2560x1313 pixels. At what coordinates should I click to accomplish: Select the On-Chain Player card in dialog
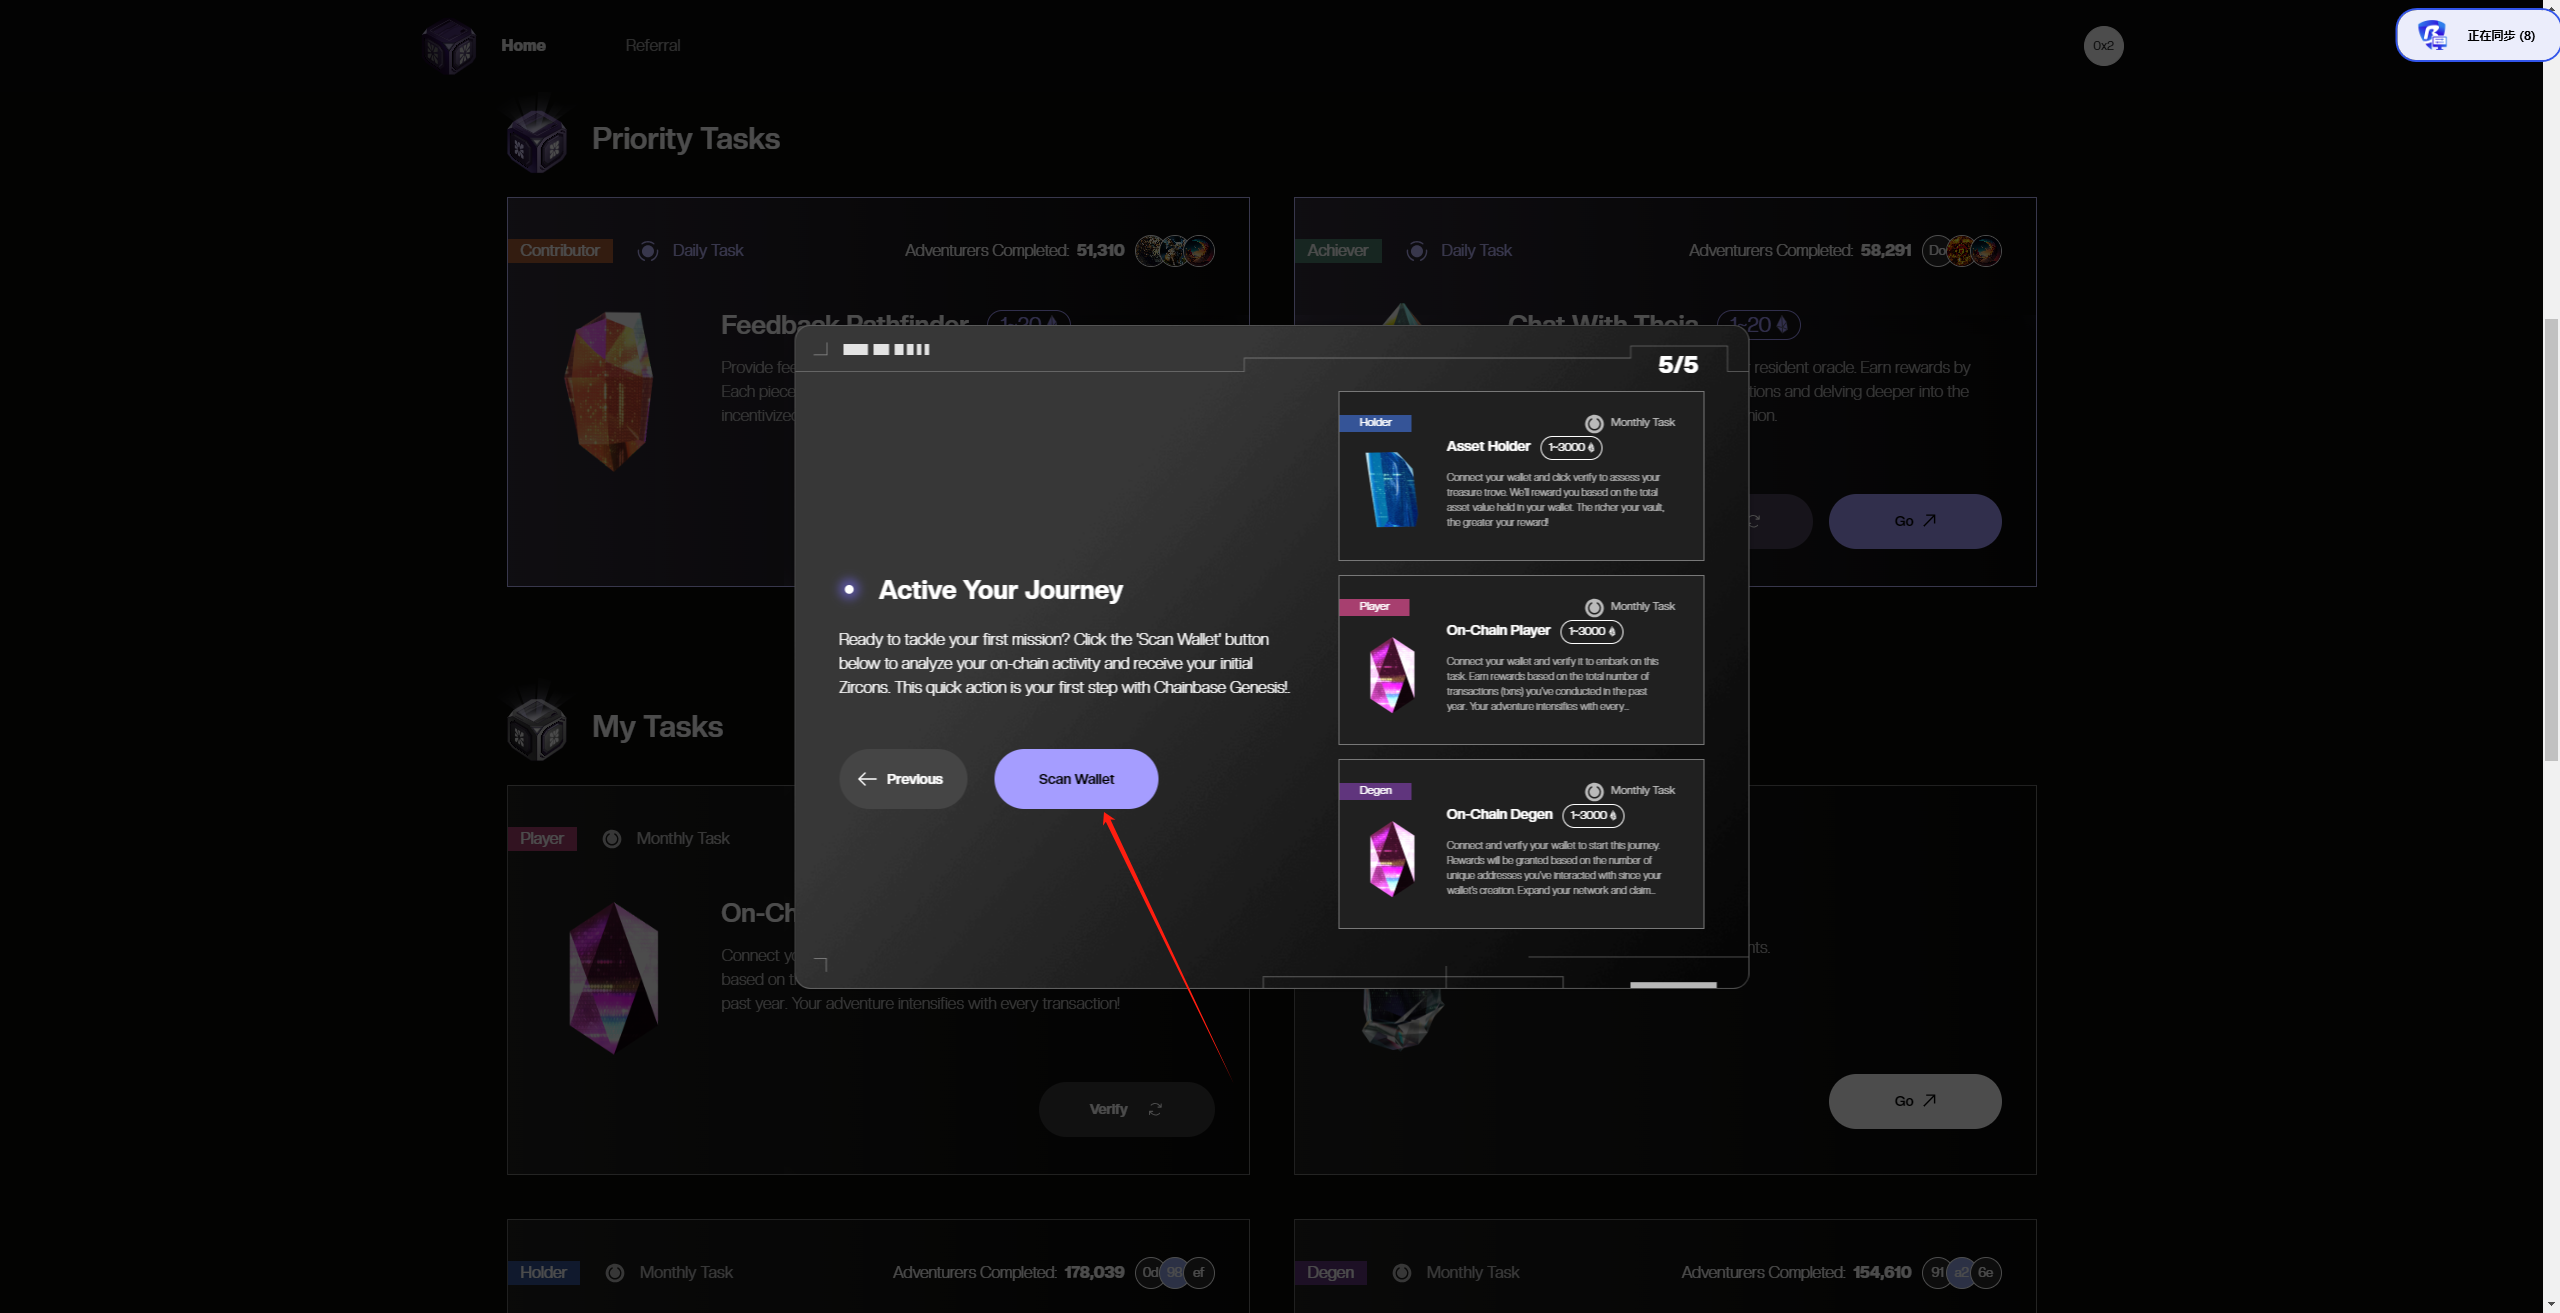[x=1521, y=660]
